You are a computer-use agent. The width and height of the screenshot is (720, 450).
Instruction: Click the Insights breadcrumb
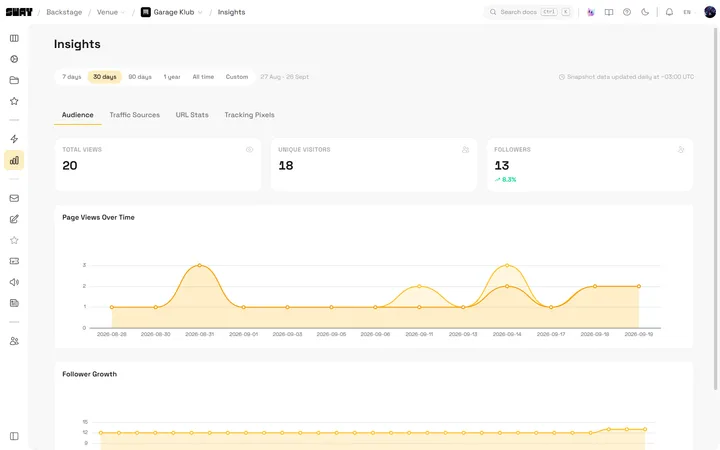(x=231, y=12)
